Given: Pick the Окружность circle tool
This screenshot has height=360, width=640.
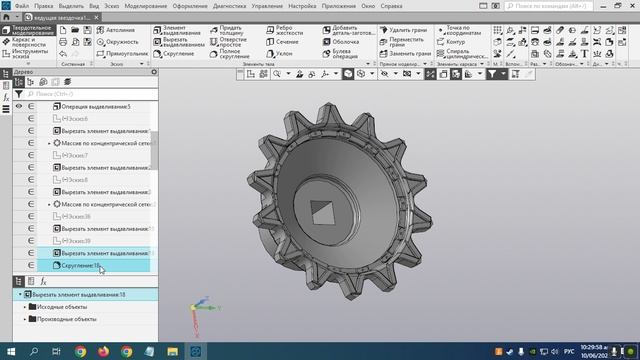Looking at the screenshot, I should (x=118, y=42).
